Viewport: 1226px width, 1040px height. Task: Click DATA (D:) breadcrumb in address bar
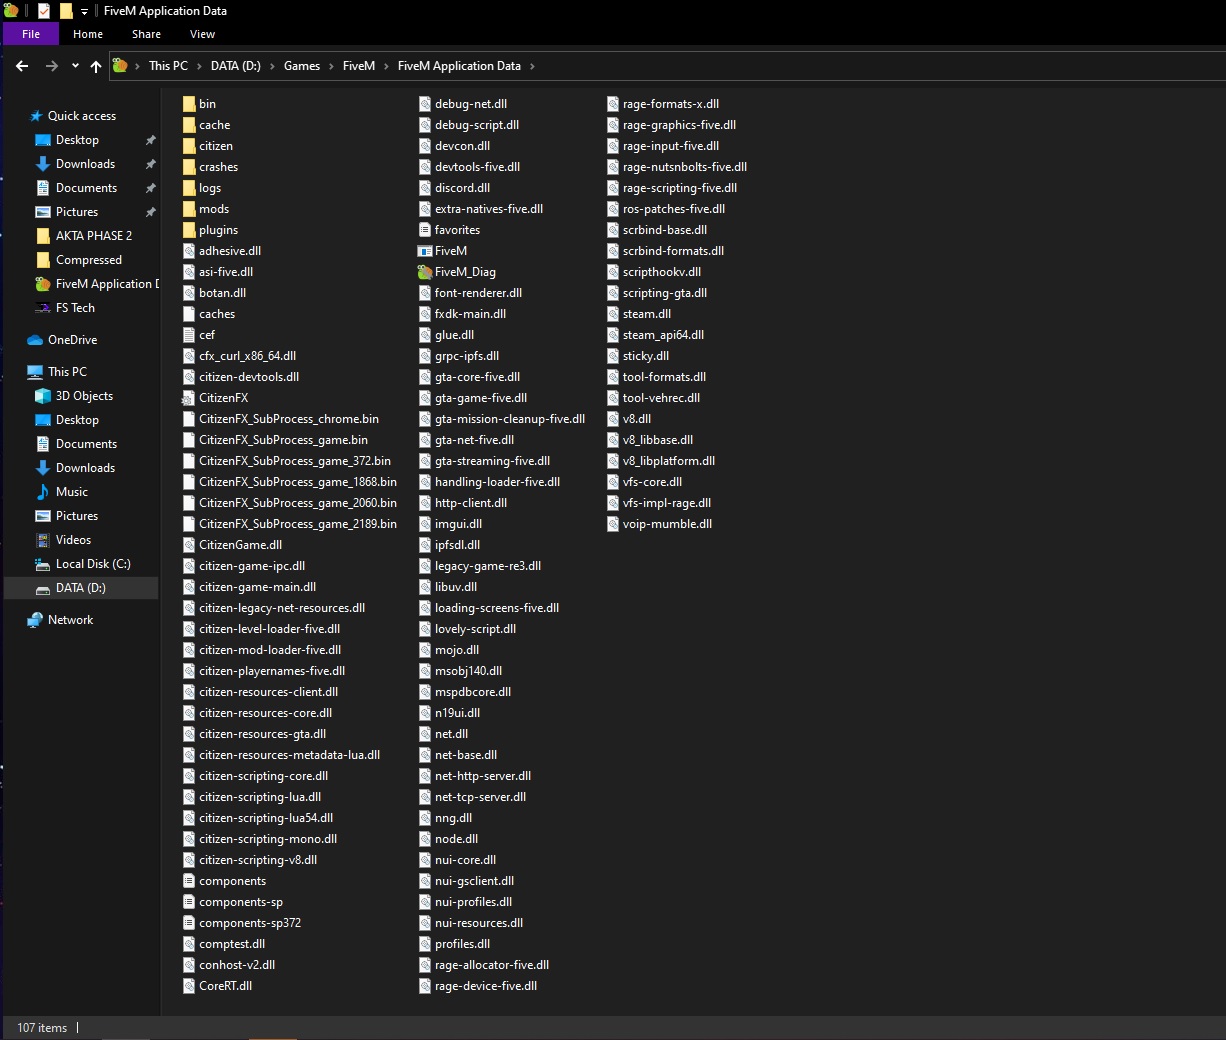tap(235, 66)
